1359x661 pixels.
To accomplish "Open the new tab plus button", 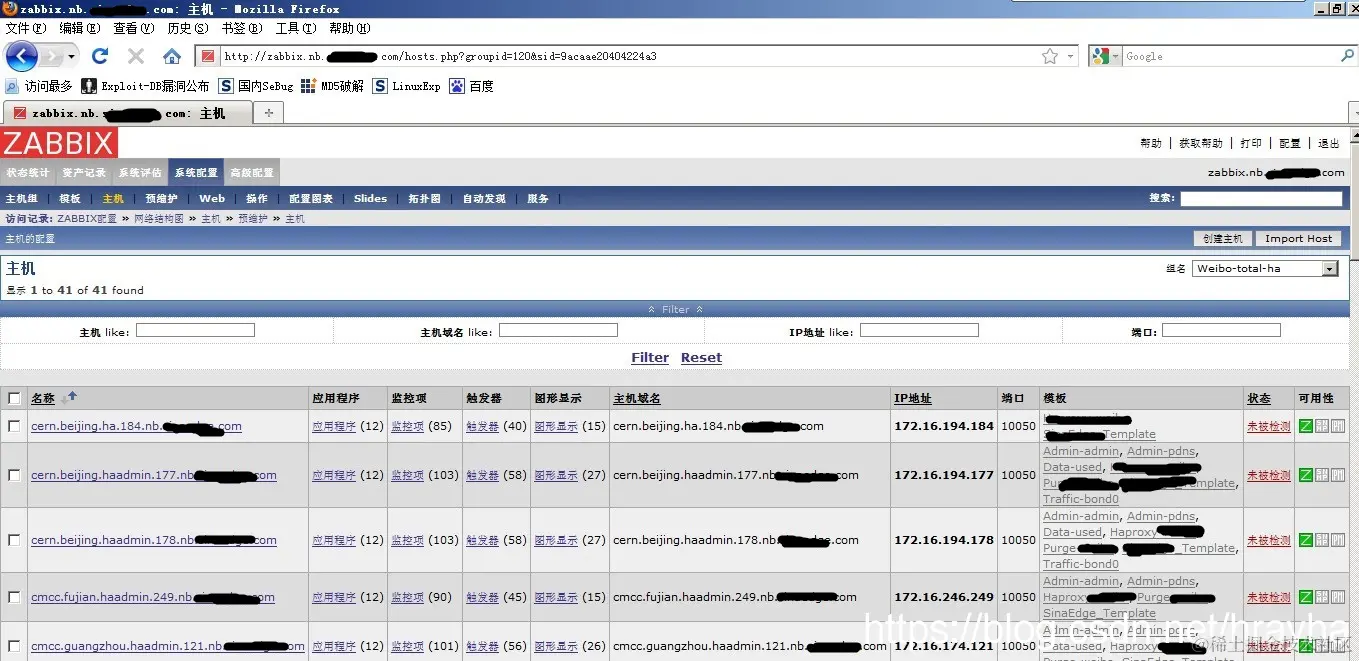I will (x=267, y=113).
